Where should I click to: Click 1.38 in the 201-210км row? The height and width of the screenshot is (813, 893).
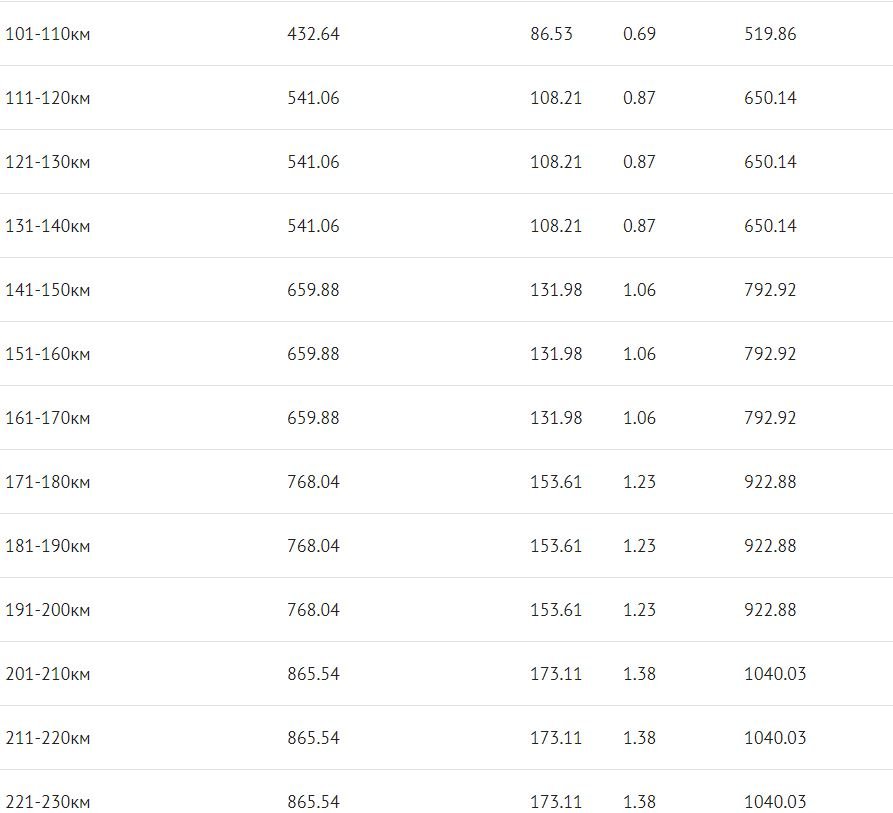(x=639, y=674)
